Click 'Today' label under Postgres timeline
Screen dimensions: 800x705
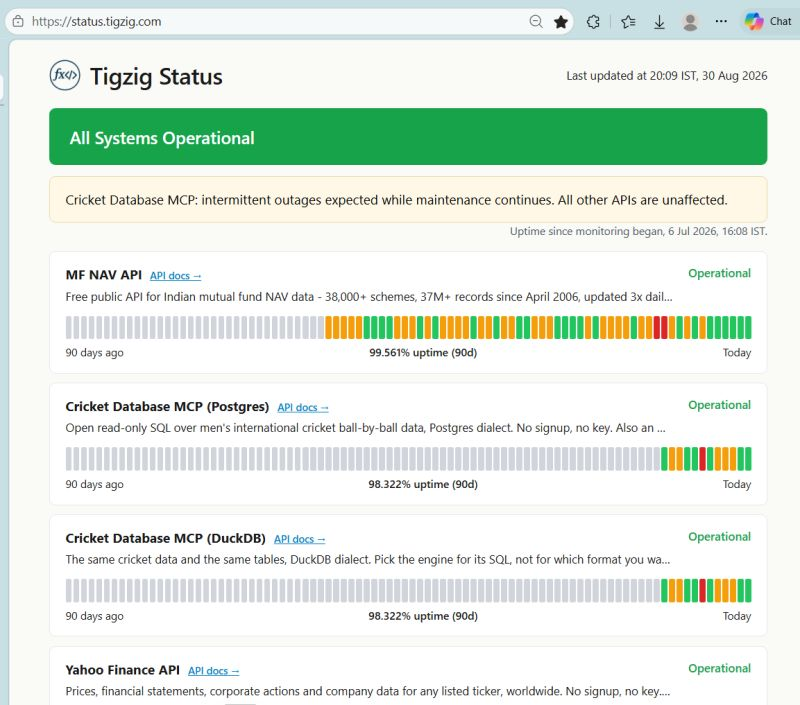(737, 484)
